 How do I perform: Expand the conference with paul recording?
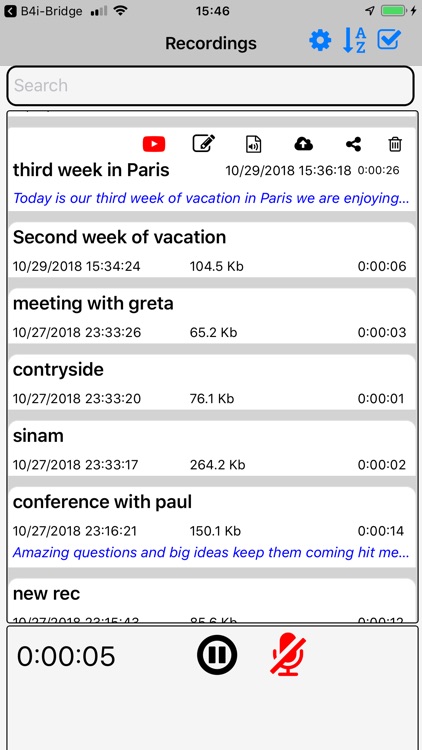point(211,527)
